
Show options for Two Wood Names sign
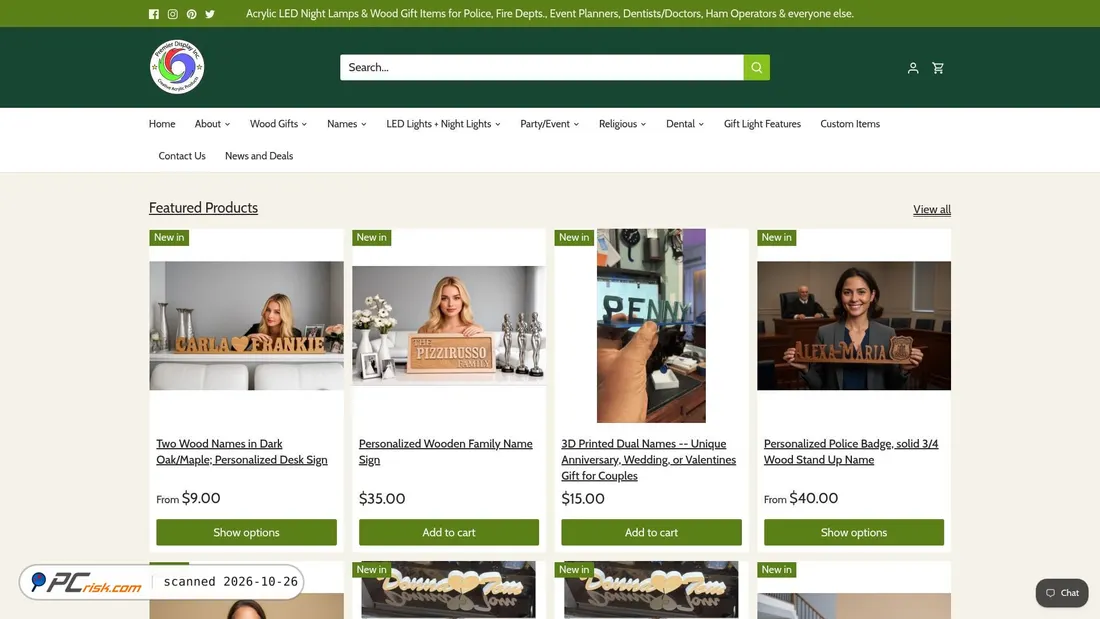[246, 532]
